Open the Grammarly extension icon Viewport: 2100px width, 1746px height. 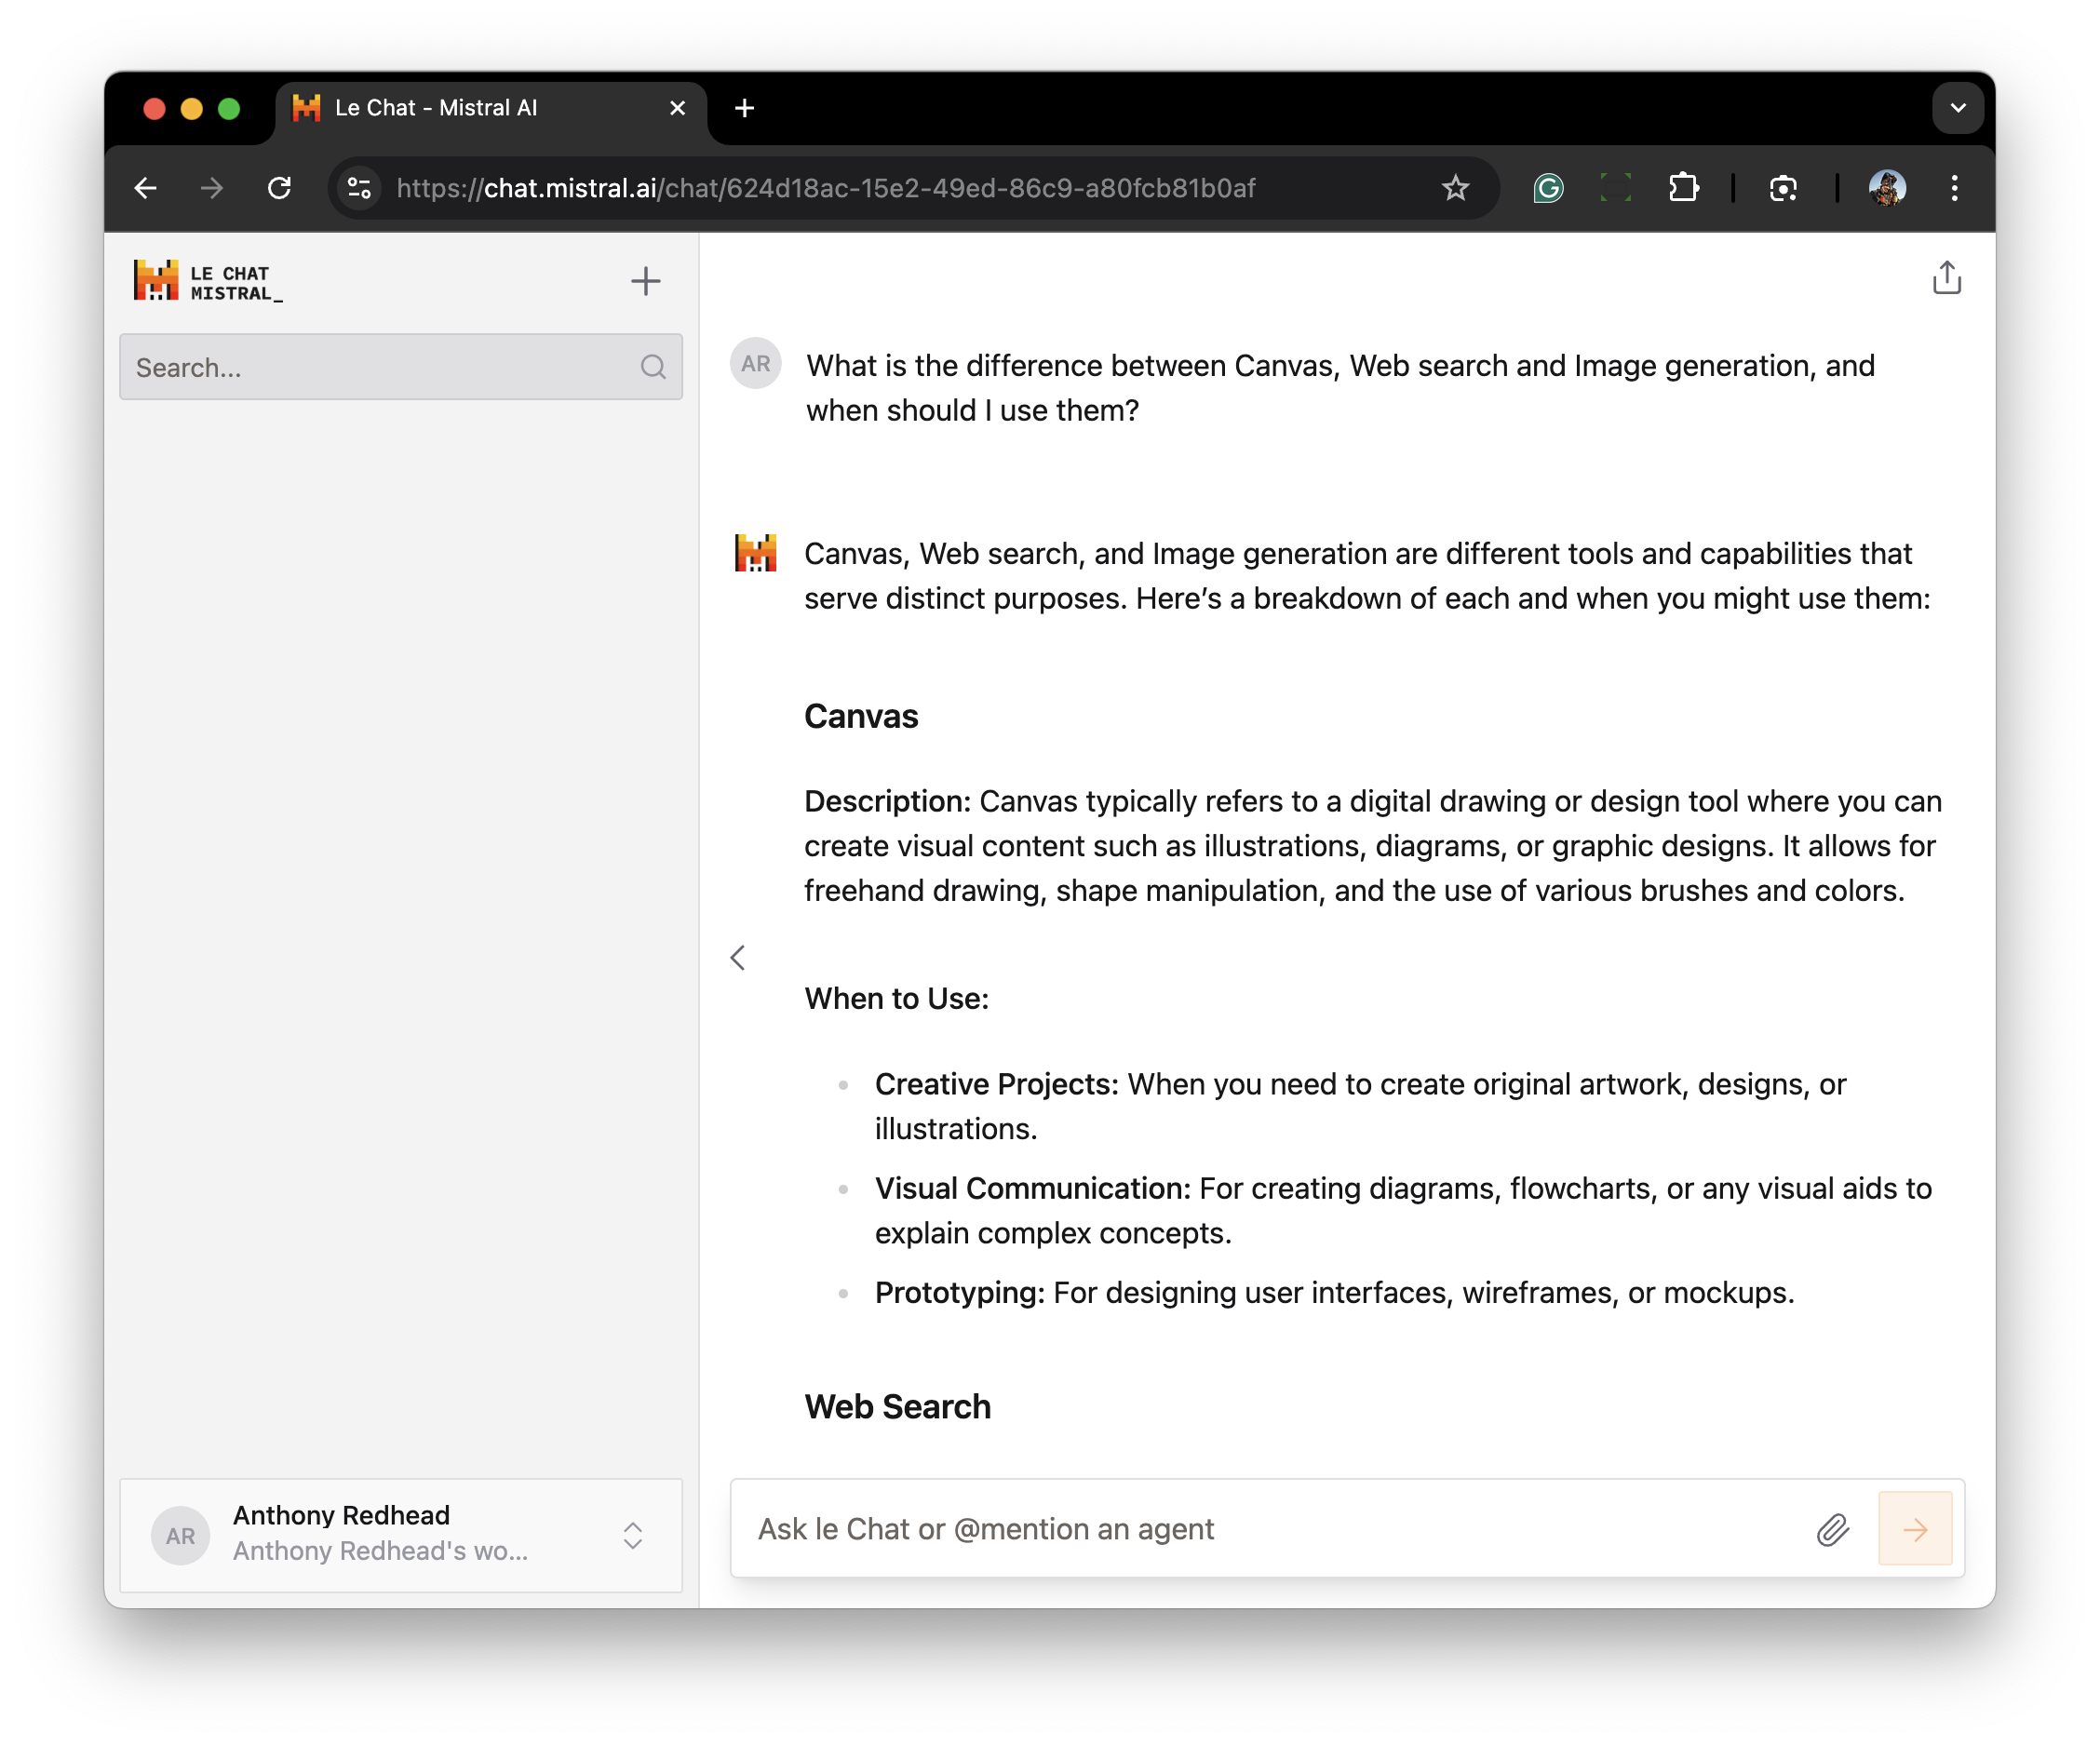(1548, 188)
